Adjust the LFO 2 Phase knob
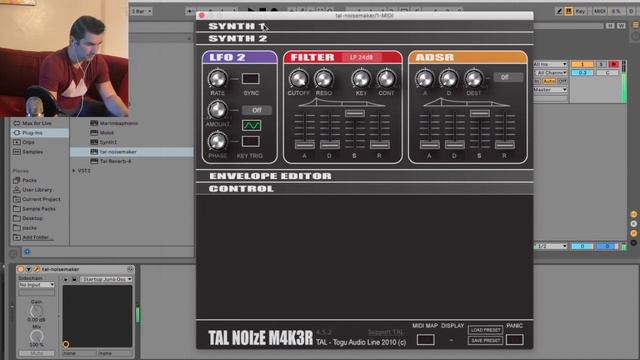Viewport: 640px width, 360px height. [218, 141]
